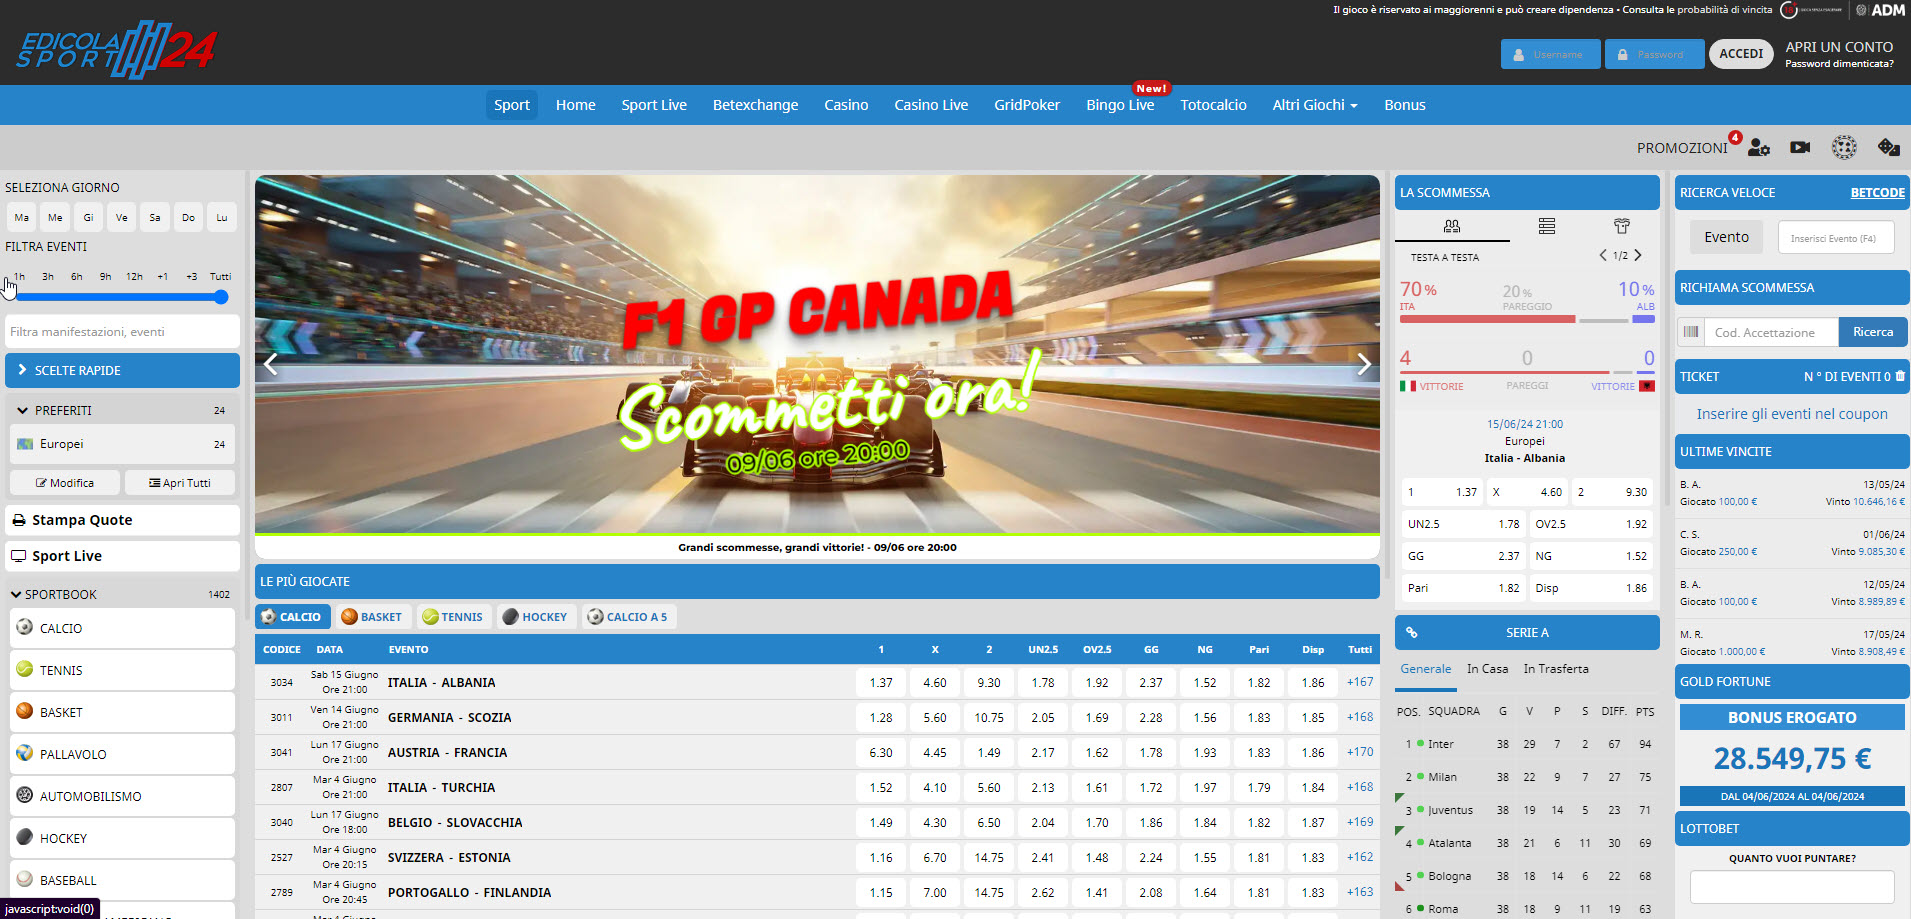Click Stampa Quote button
The image size is (1911, 919).
pyautogui.click(x=122, y=520)
